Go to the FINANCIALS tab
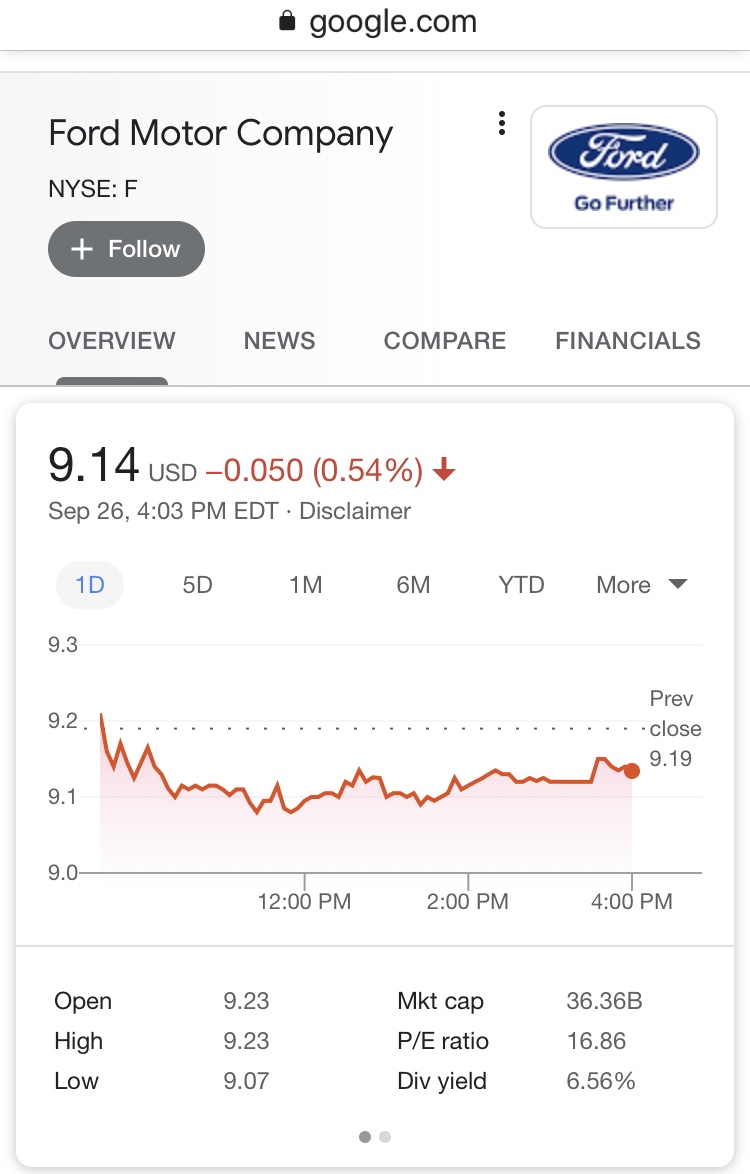The image size is (750, 1174). [x=628, y=341]
